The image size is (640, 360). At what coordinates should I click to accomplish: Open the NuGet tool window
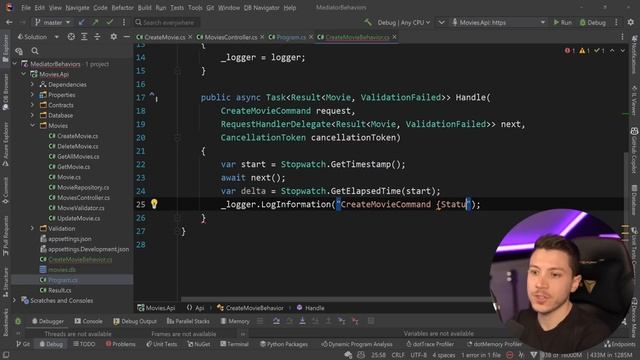(199, 344)
